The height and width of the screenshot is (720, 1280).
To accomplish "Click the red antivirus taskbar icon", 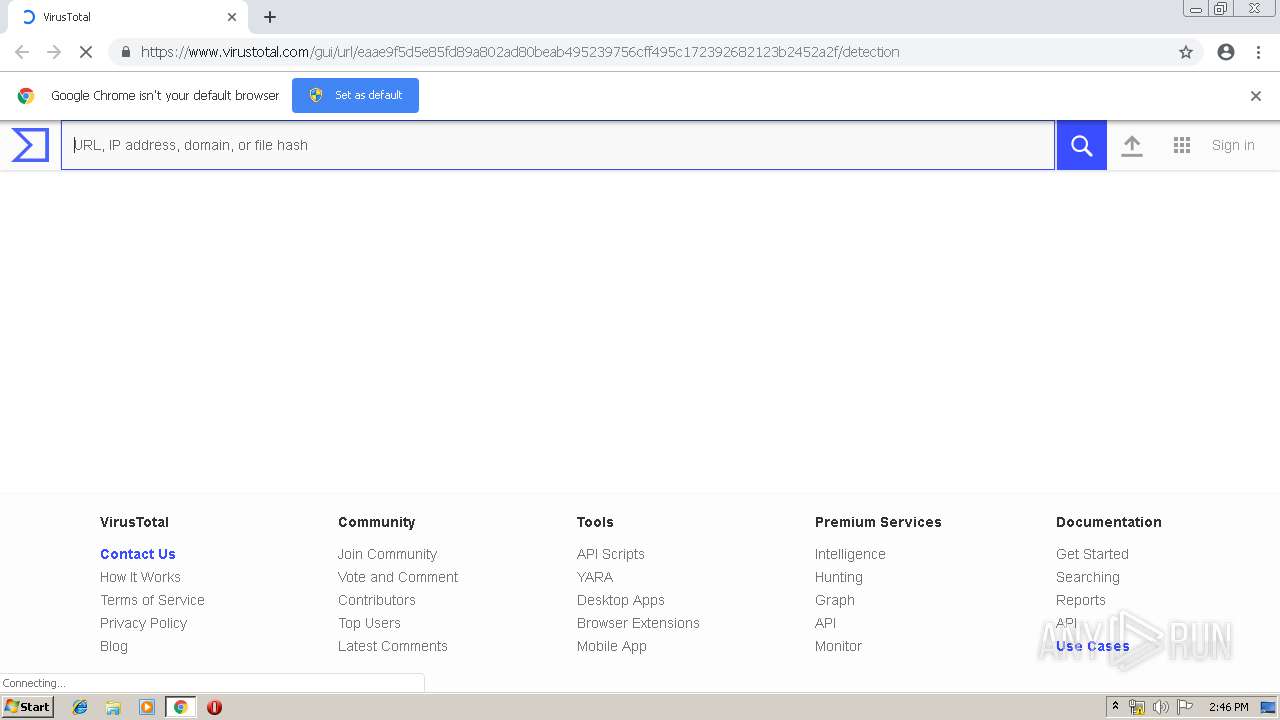I will [x=214, y=707].
